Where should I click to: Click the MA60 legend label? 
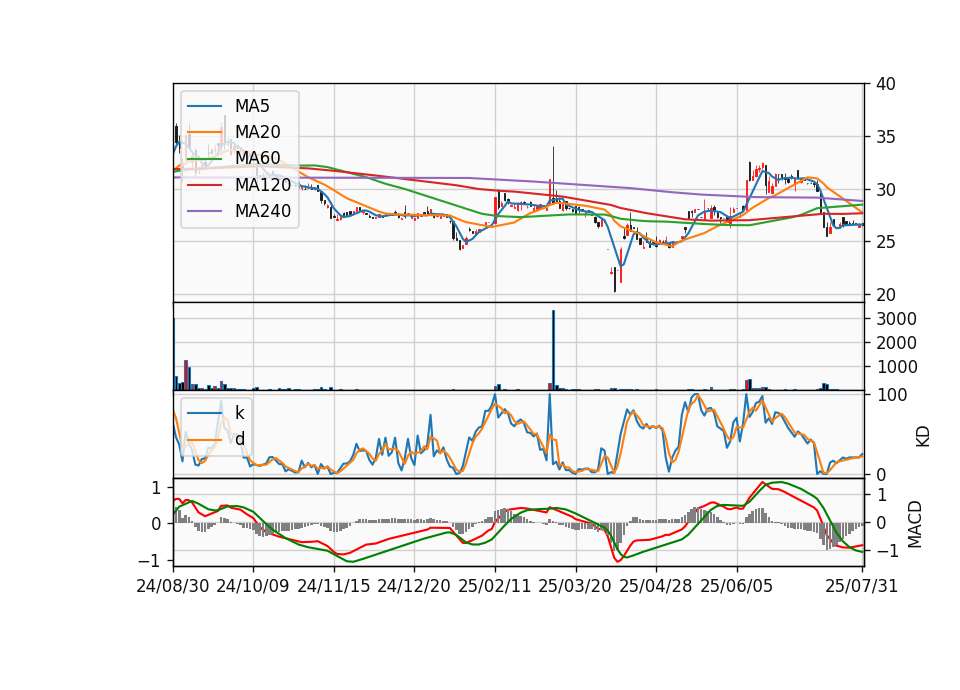coord(257,158)
